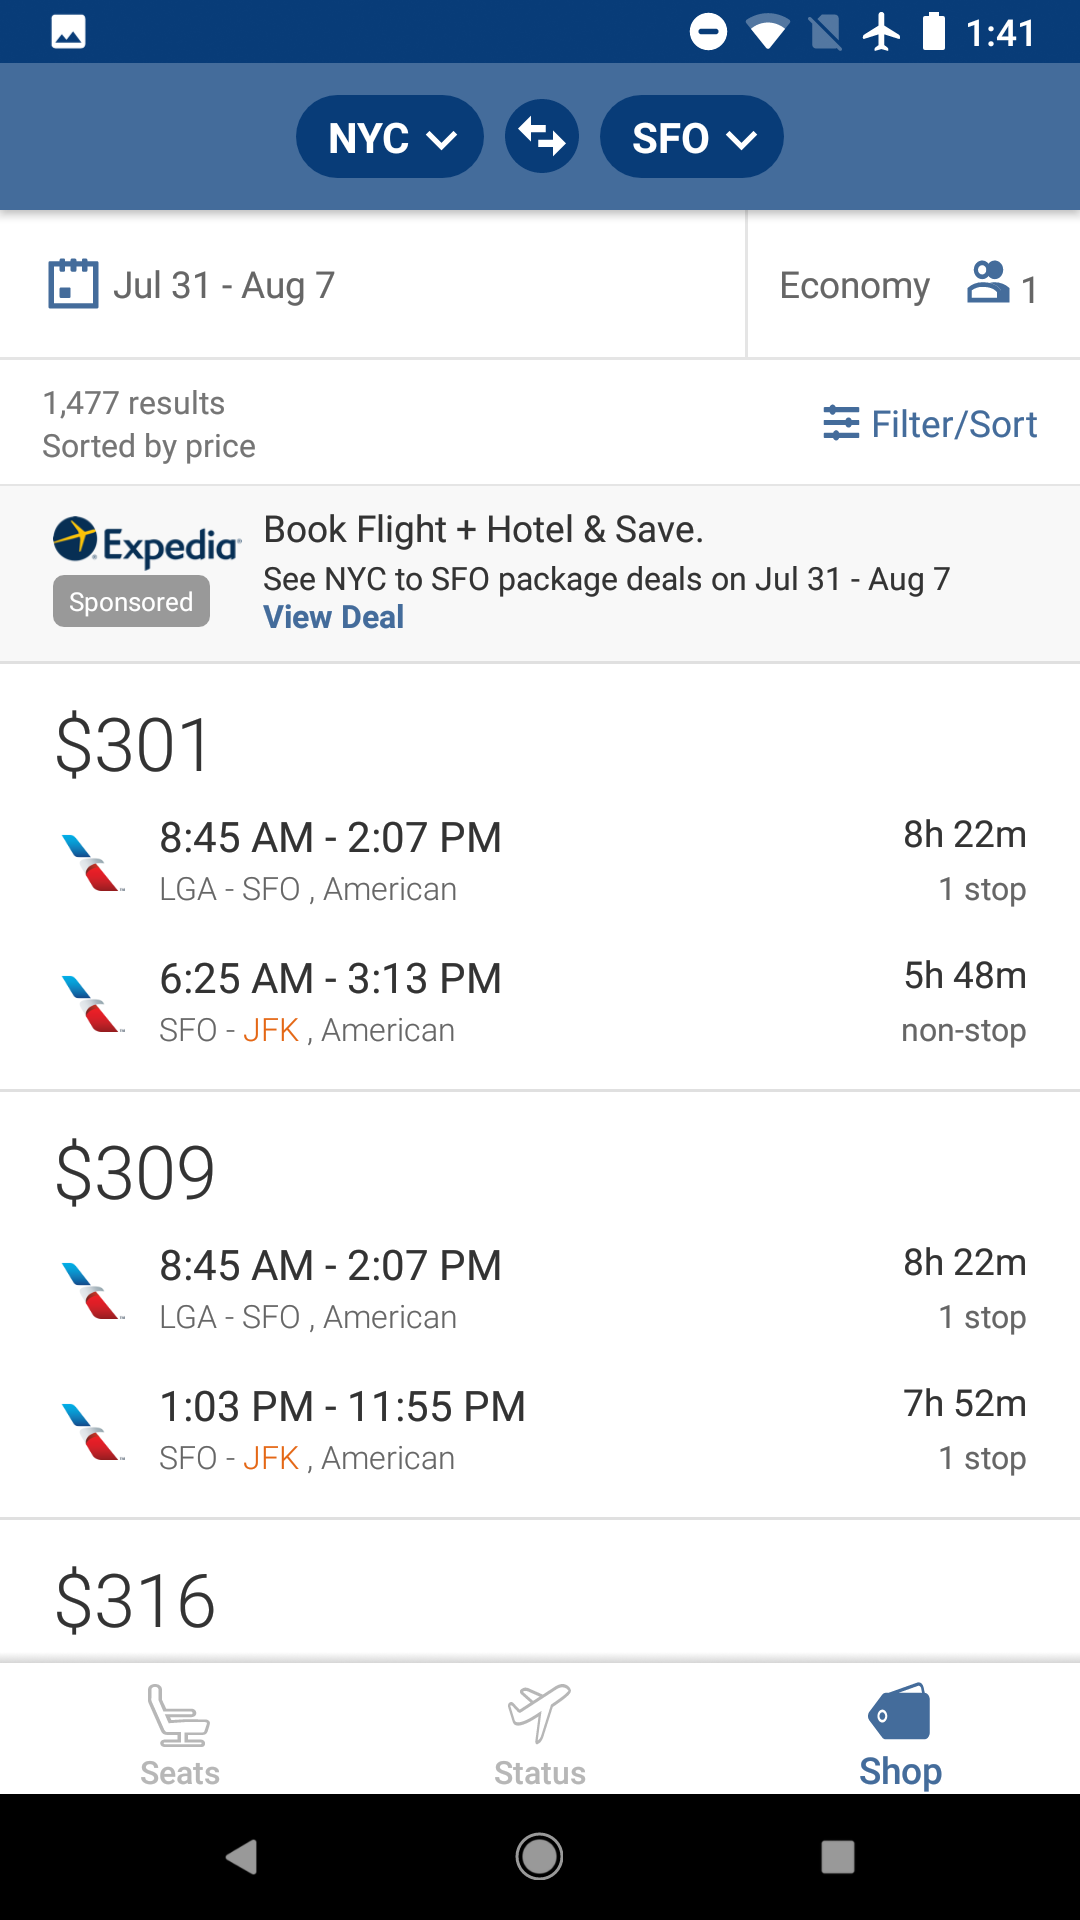Image resolution: width=1080 pixels, height=1920 pixels.
Task: Change travel dates Jul 31 - Aug 7
Action: point(224,286)
